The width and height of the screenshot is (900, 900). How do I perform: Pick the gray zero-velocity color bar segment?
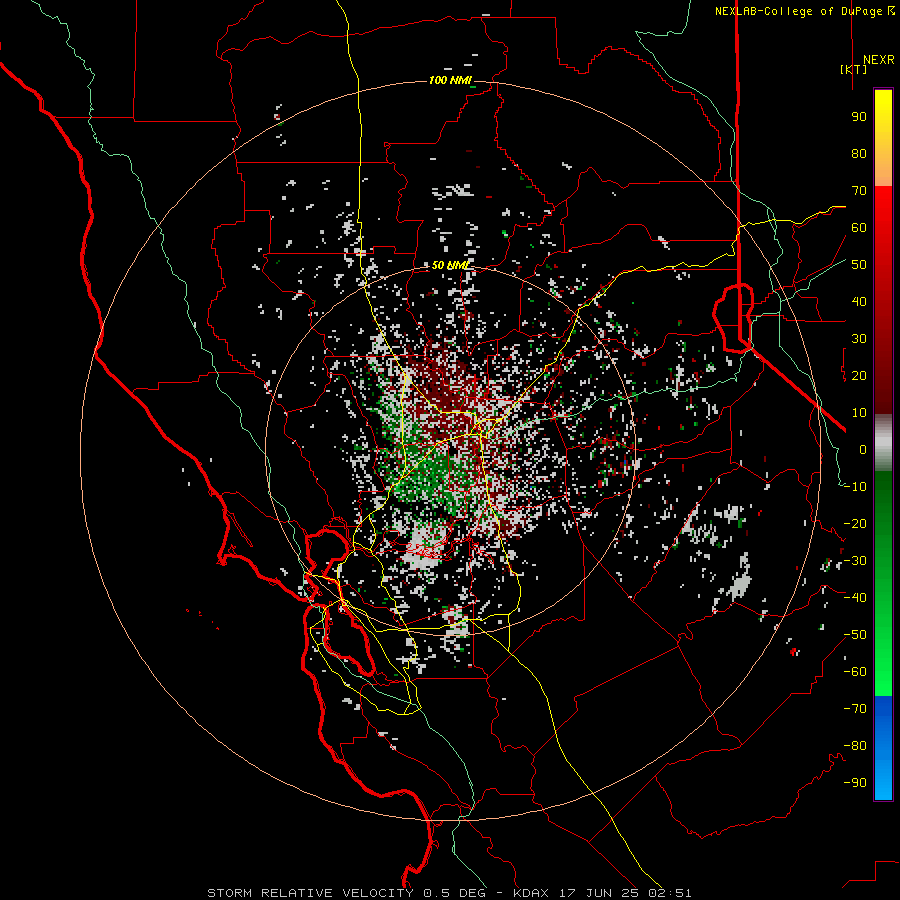pyautogui.click(x=883, y=443)
